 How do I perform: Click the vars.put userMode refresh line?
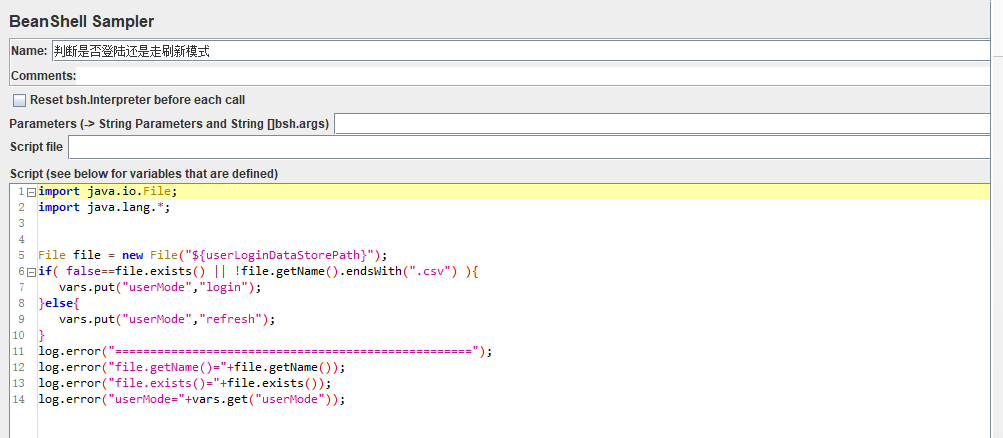point(167,319)
